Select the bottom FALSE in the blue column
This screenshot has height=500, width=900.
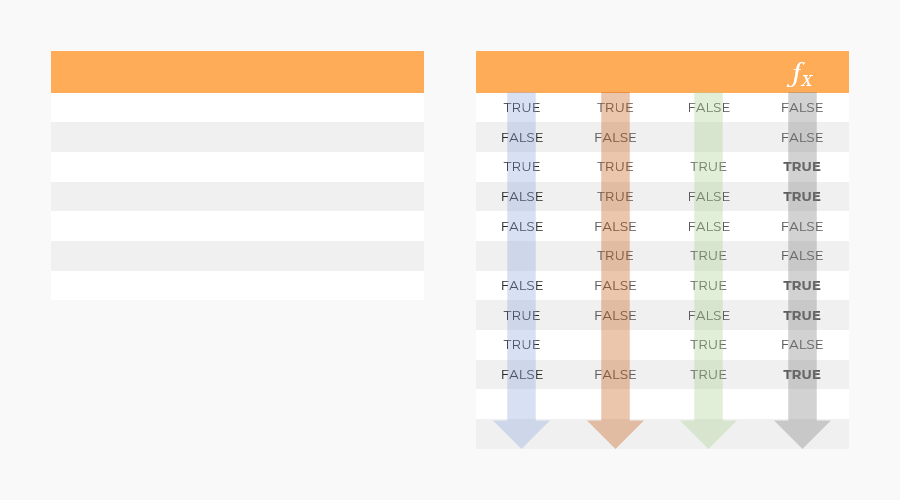[x=522, y=375]
